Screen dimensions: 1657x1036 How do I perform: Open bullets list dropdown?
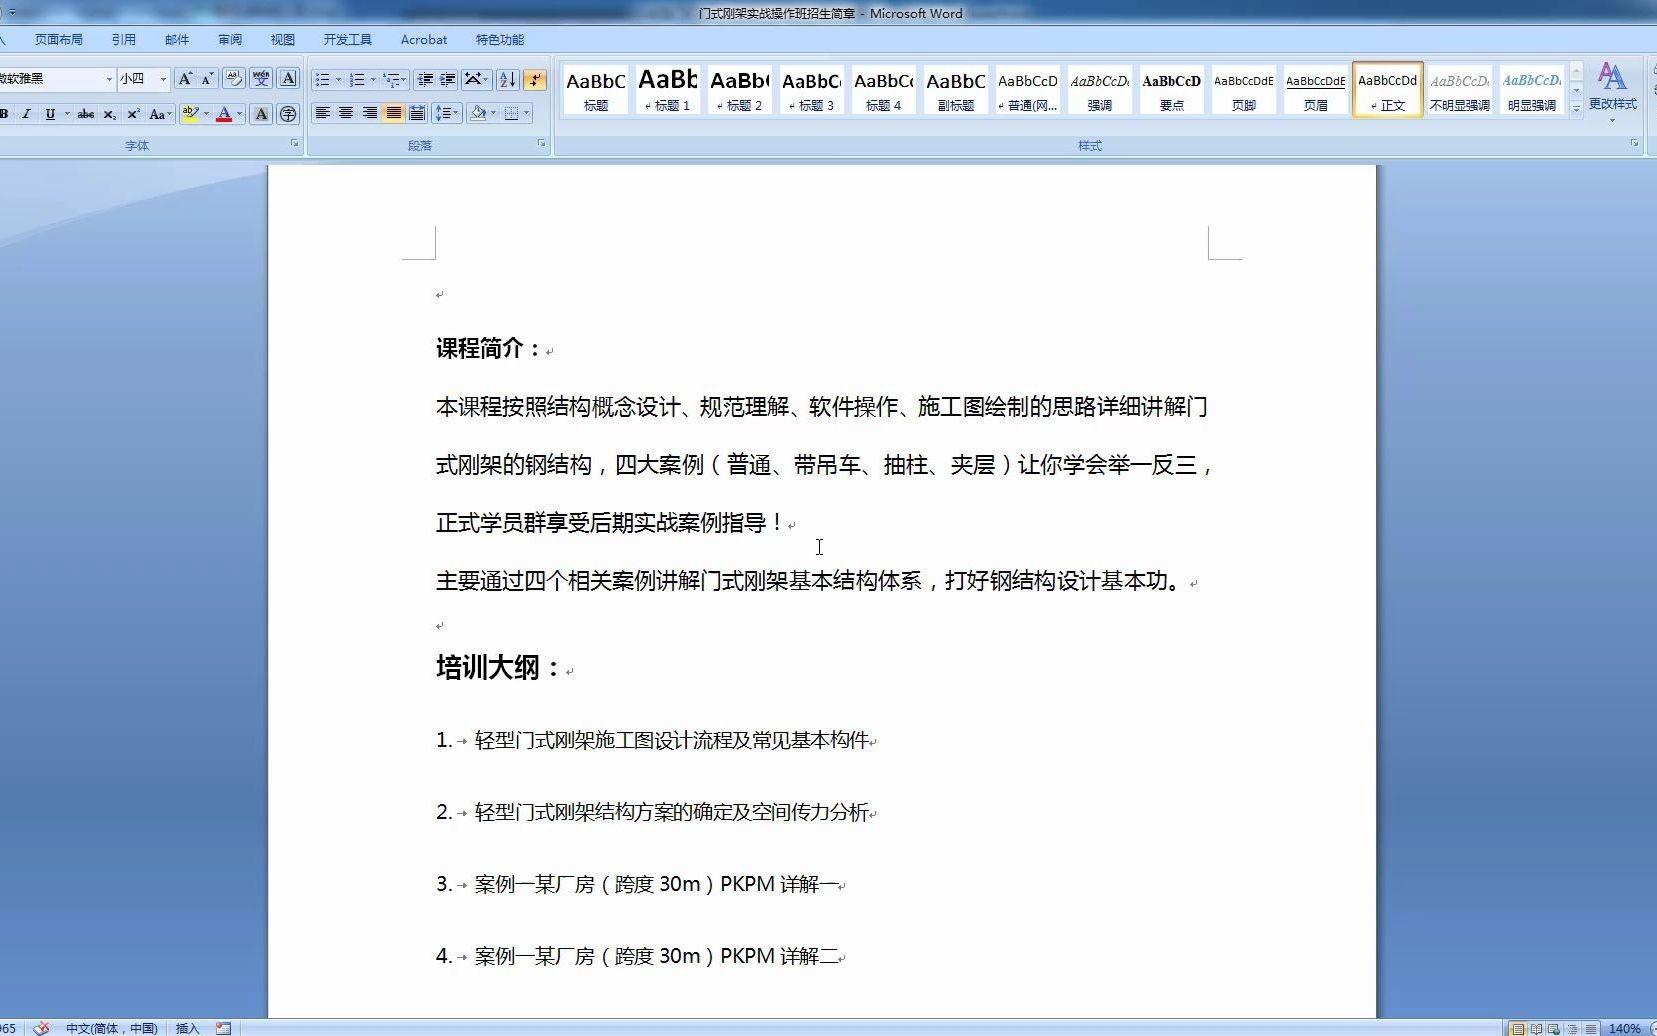338,79
